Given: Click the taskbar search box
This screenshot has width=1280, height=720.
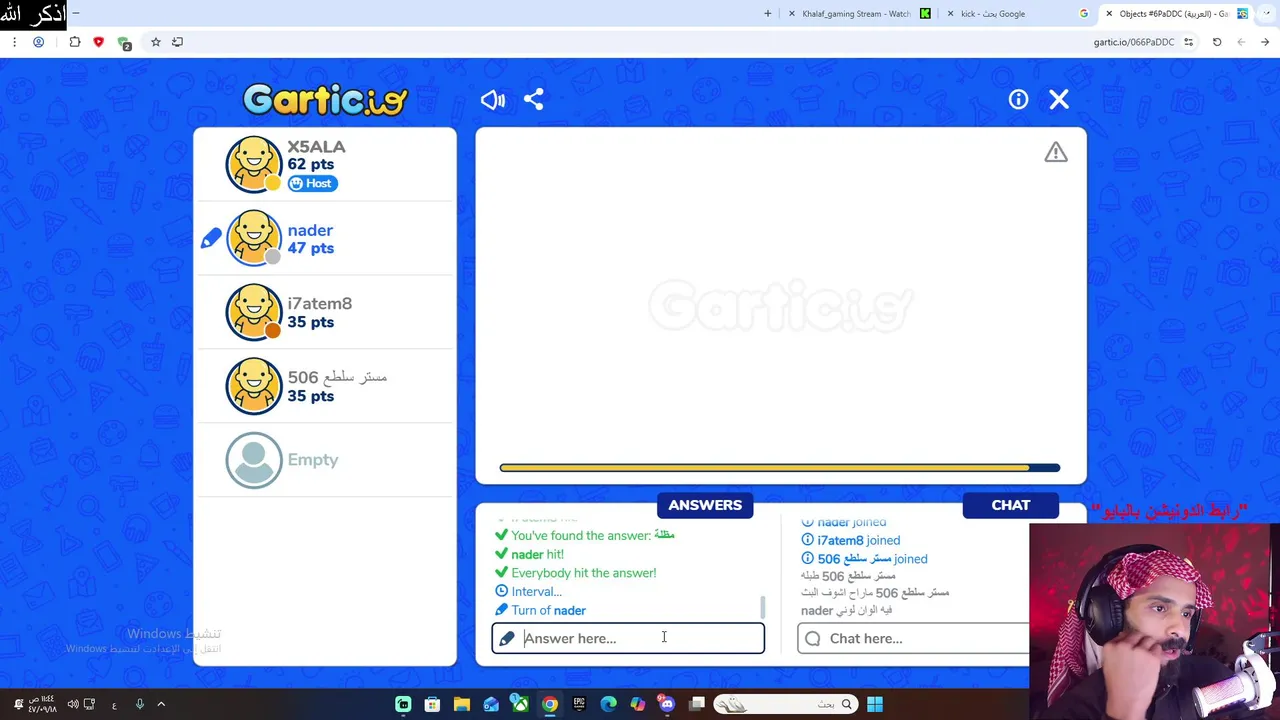Looking at the screenshot, I should (x=785, y=704).
